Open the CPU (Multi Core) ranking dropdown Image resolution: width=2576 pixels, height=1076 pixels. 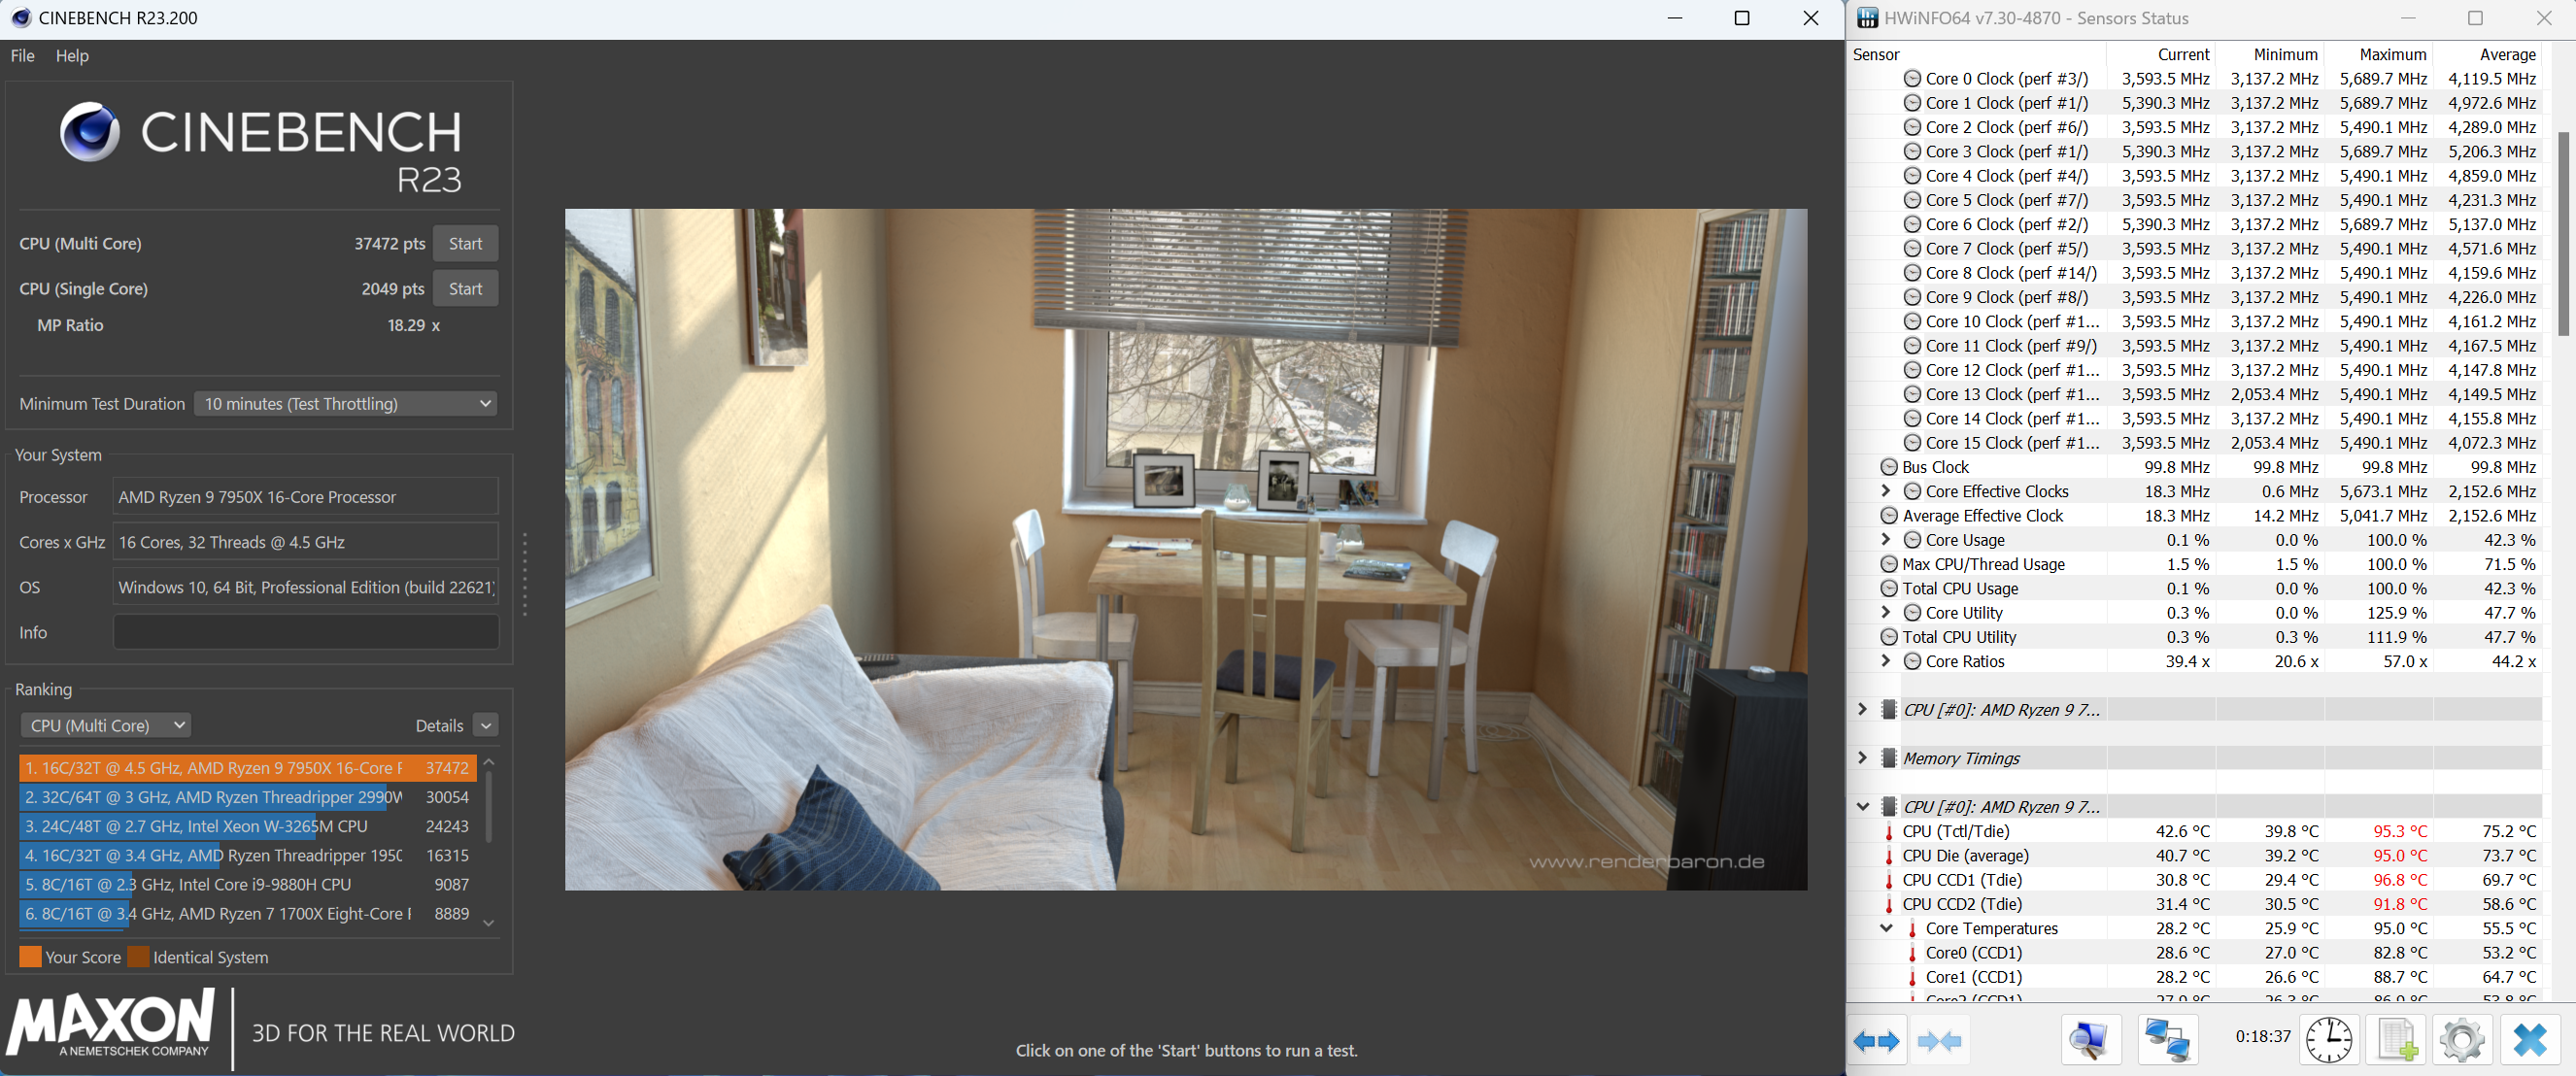106,726
